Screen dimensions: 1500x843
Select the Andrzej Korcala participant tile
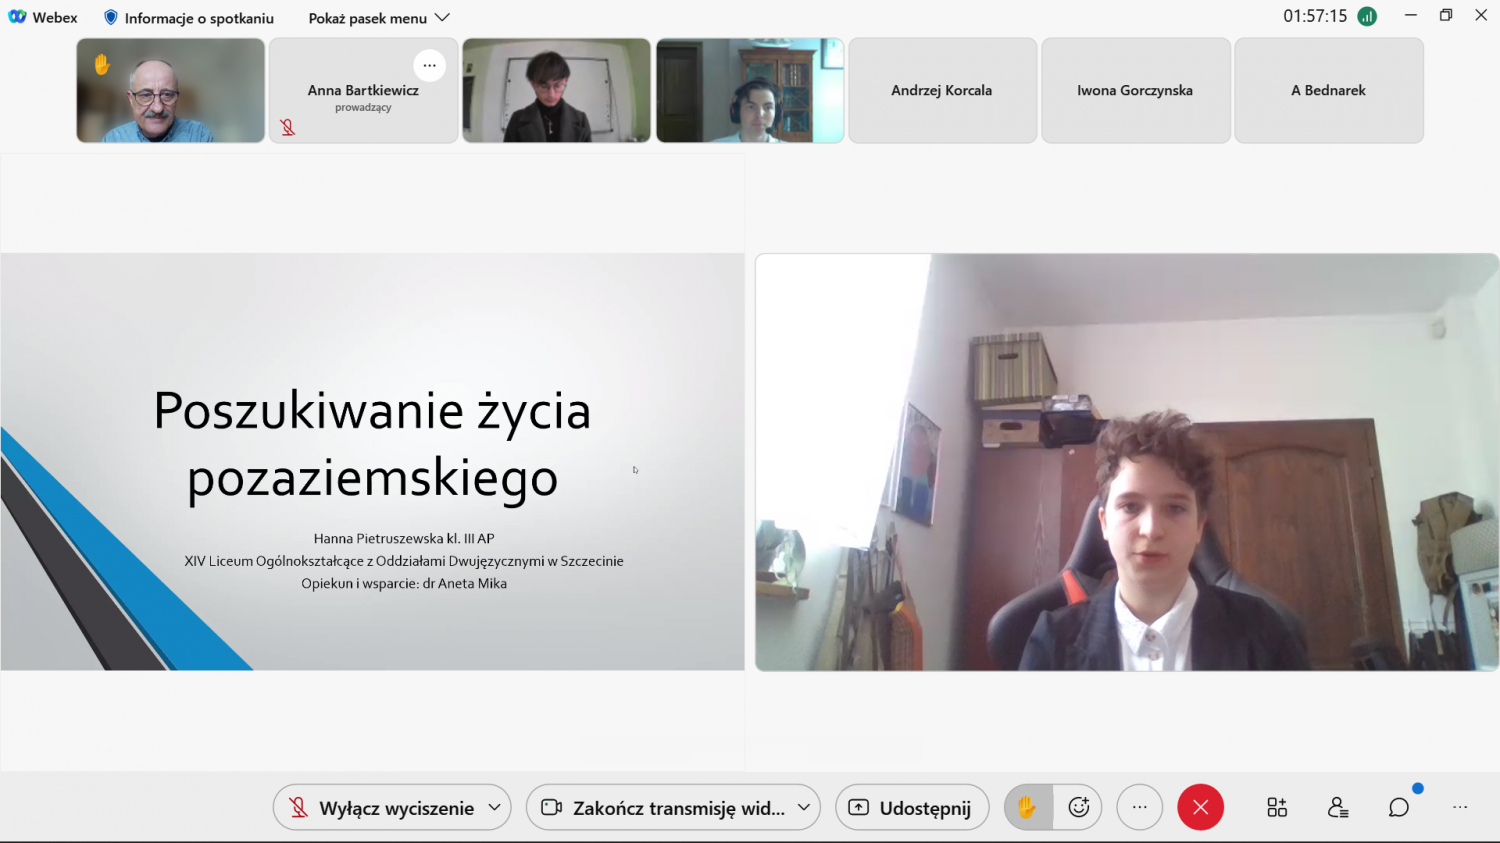(941, 90)
